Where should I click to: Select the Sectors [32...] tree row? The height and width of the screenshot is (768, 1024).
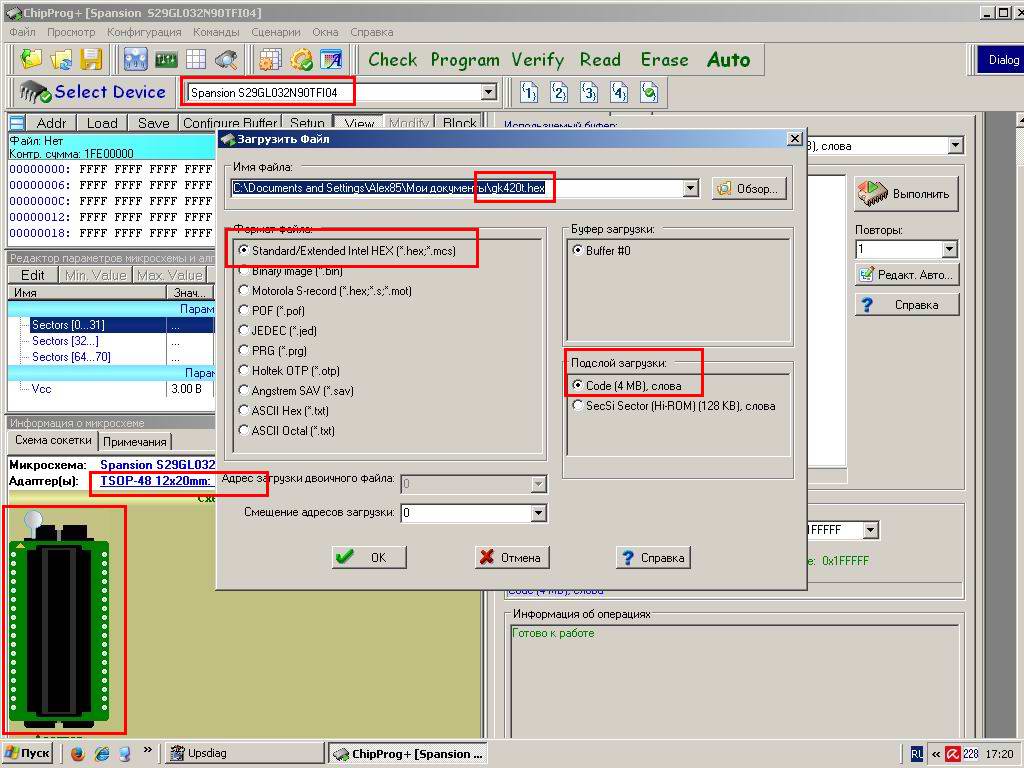click(x=65, y=341)
